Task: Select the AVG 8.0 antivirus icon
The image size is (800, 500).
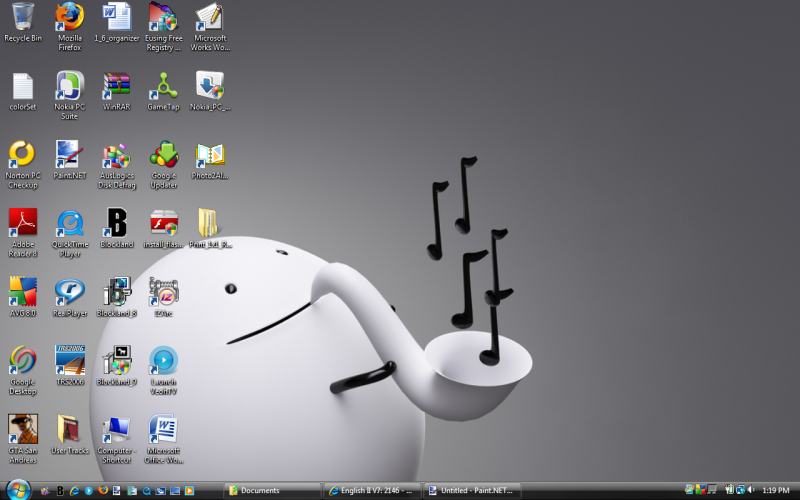Action: 23,297
